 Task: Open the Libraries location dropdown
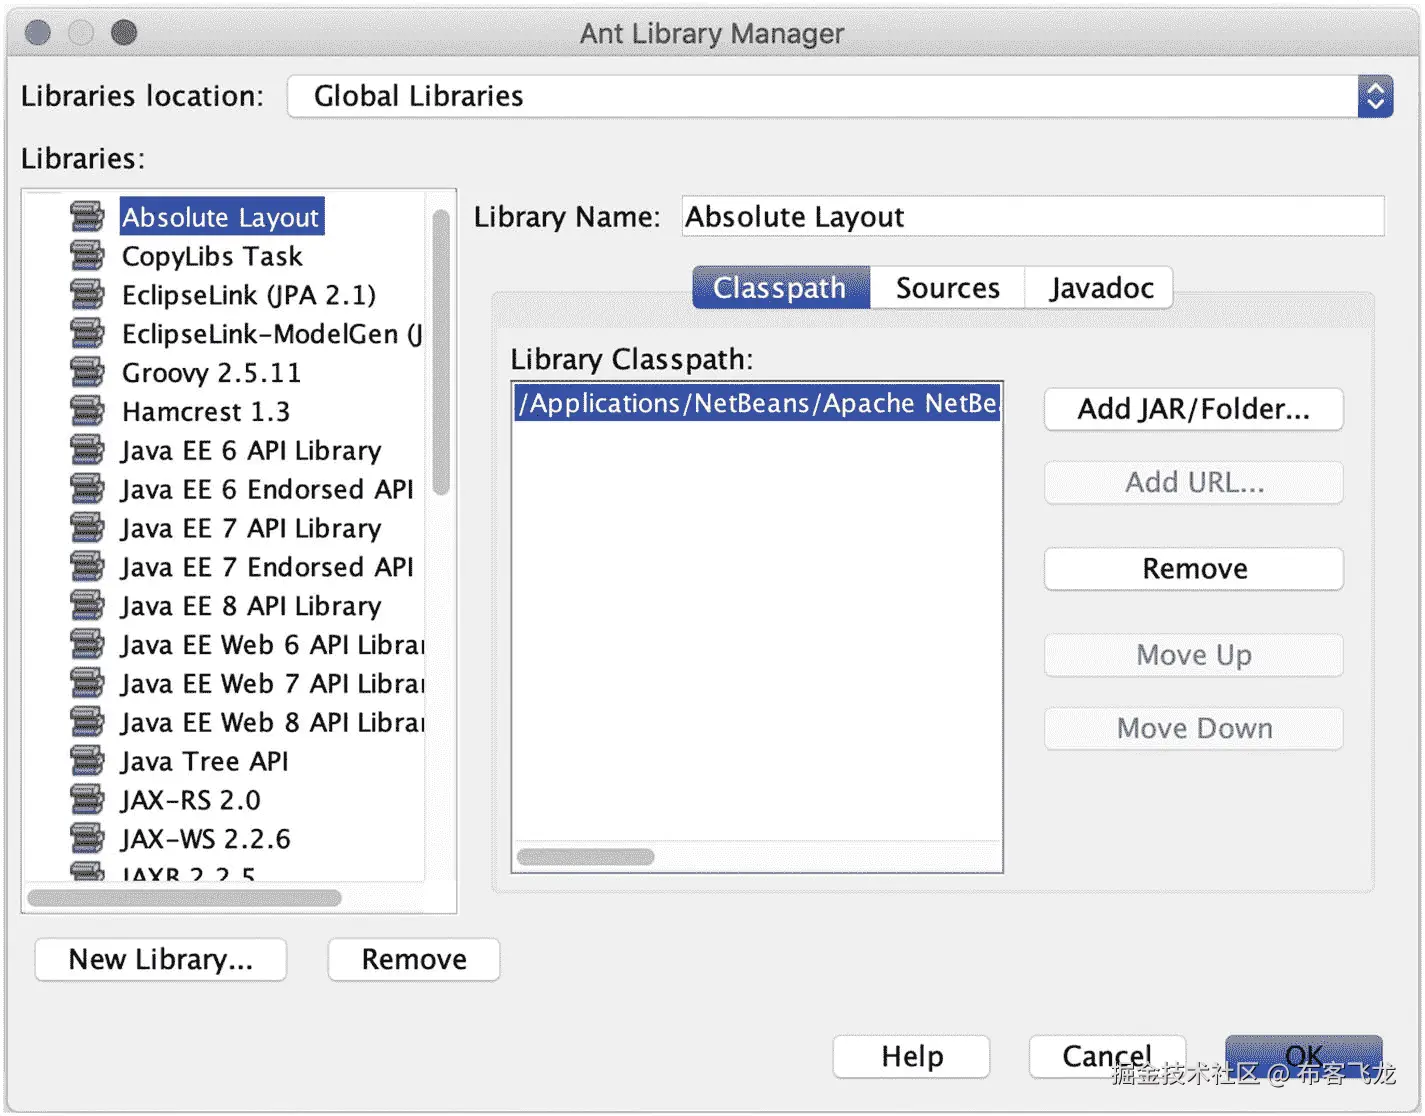point(840,96)
